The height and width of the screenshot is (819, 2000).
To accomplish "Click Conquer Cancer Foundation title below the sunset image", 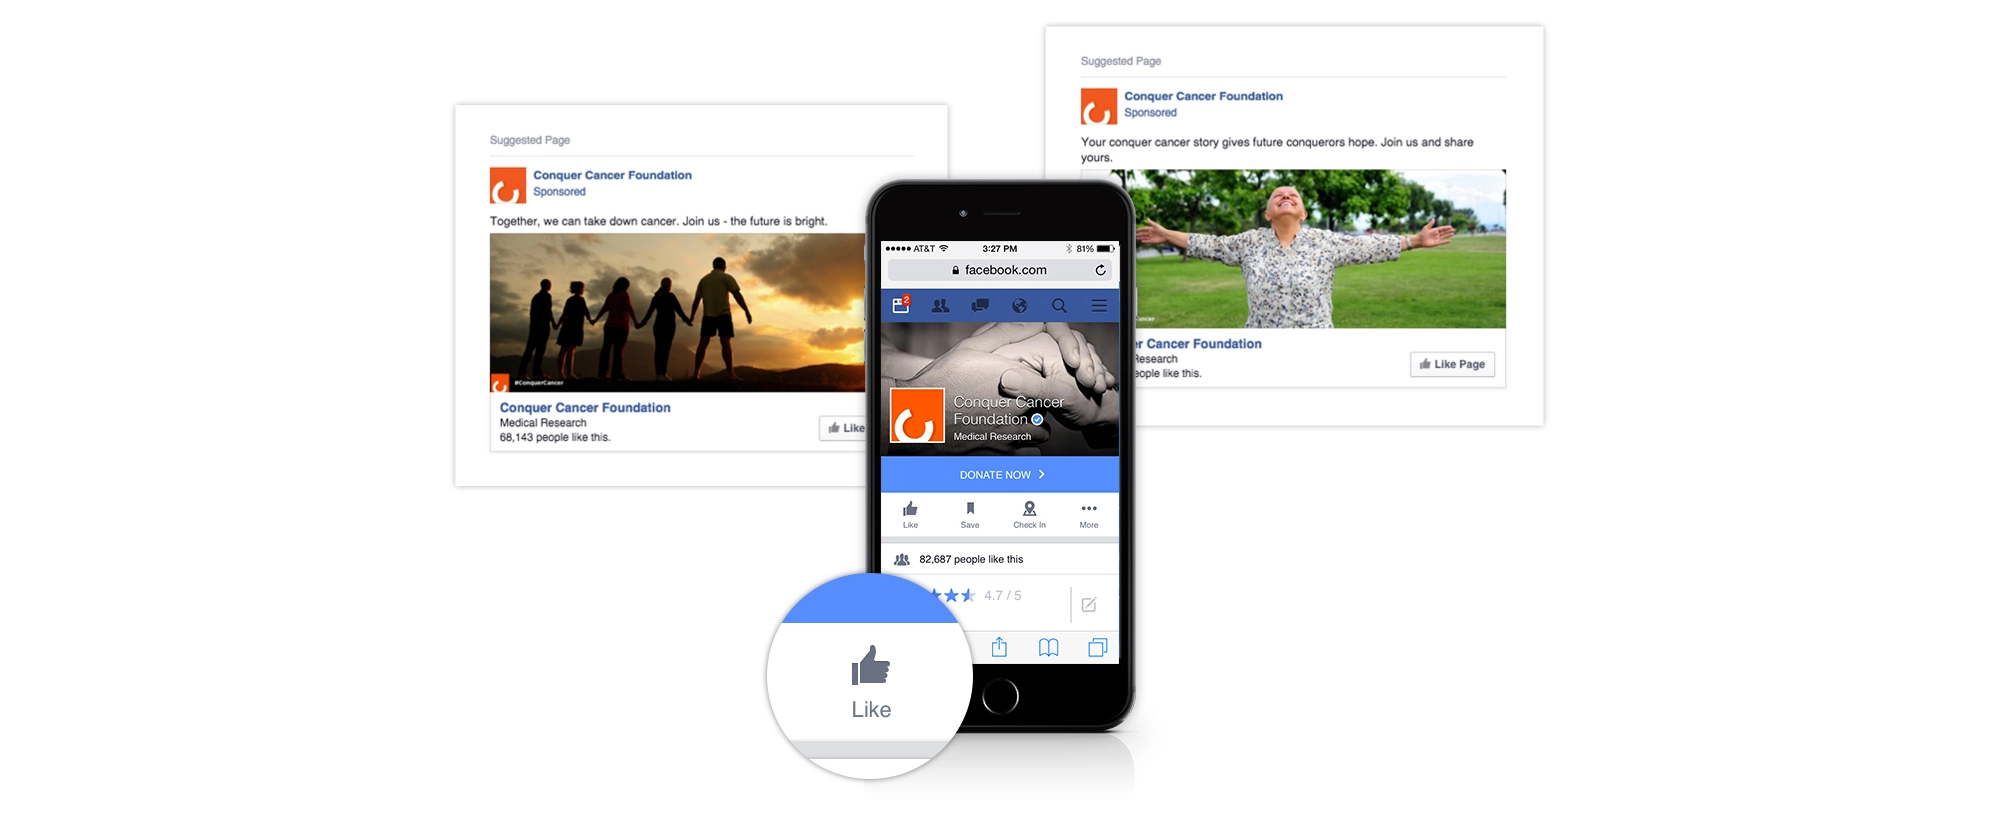I will (x=585, y=408).
